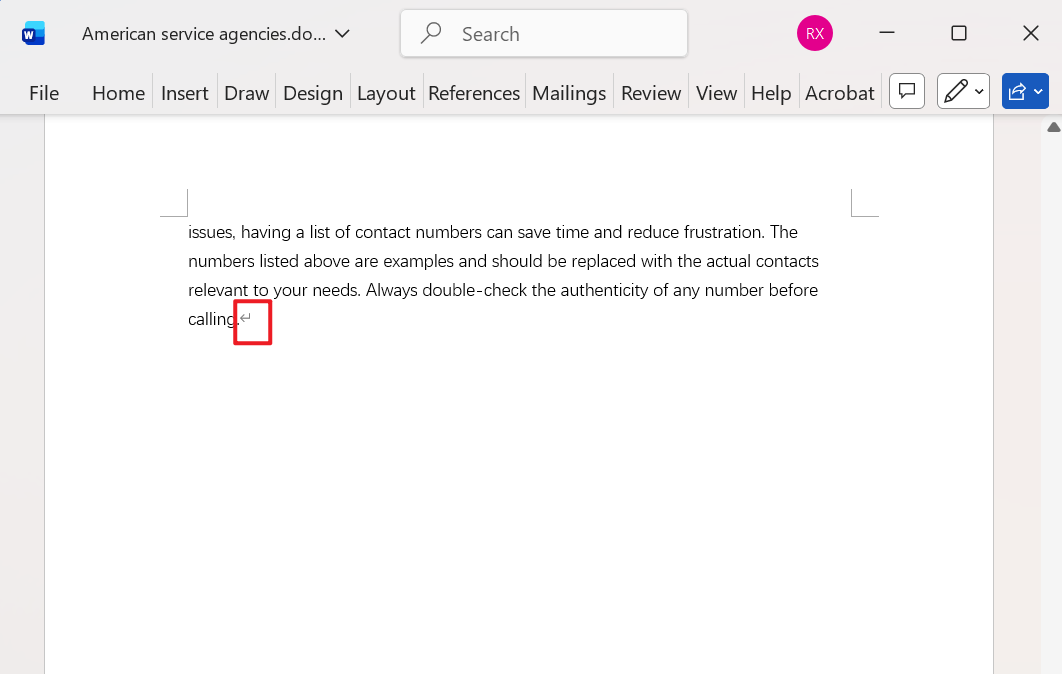The width and height of the screenshot is (1062, 674).
Task: Open the Comments pane
Action: (x=906, y=91)
